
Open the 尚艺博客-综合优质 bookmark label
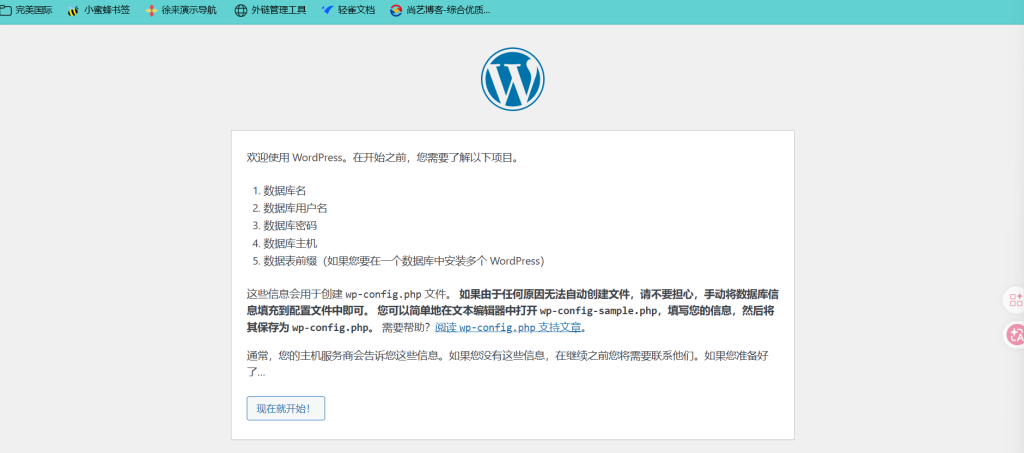(x=448, y=10)
